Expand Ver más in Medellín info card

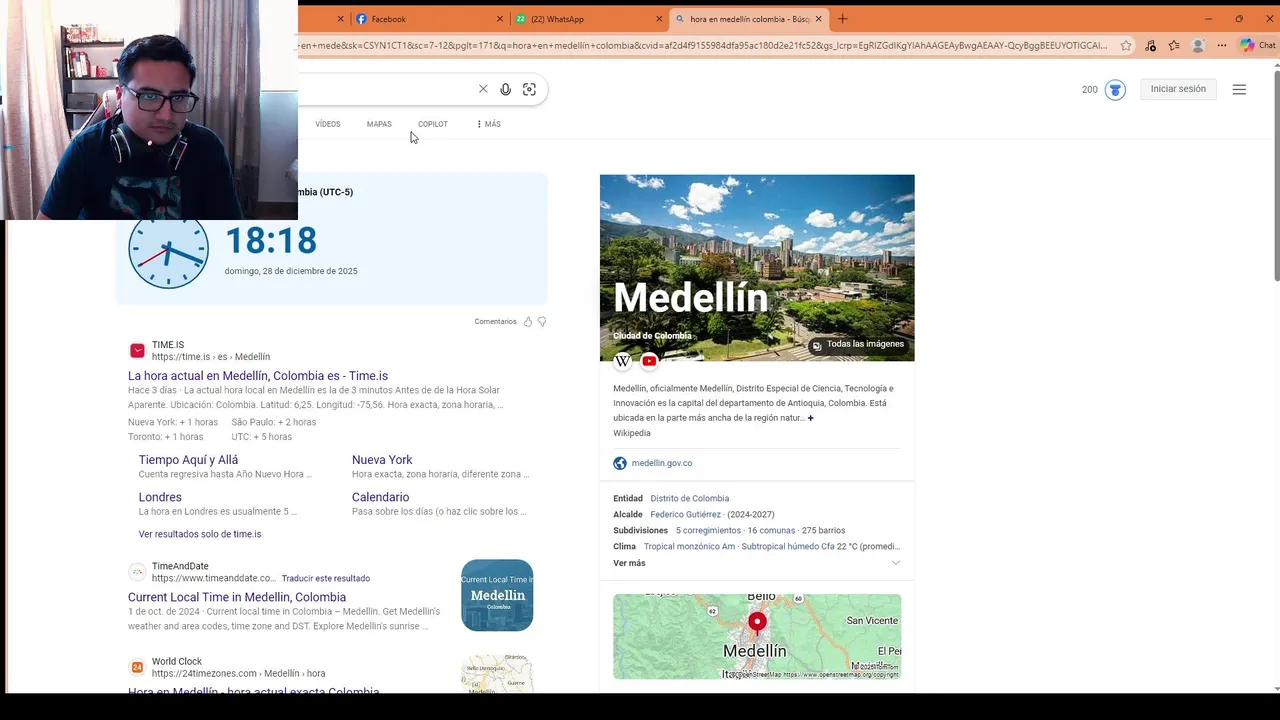pyautogui.click(x=756, y=563)
